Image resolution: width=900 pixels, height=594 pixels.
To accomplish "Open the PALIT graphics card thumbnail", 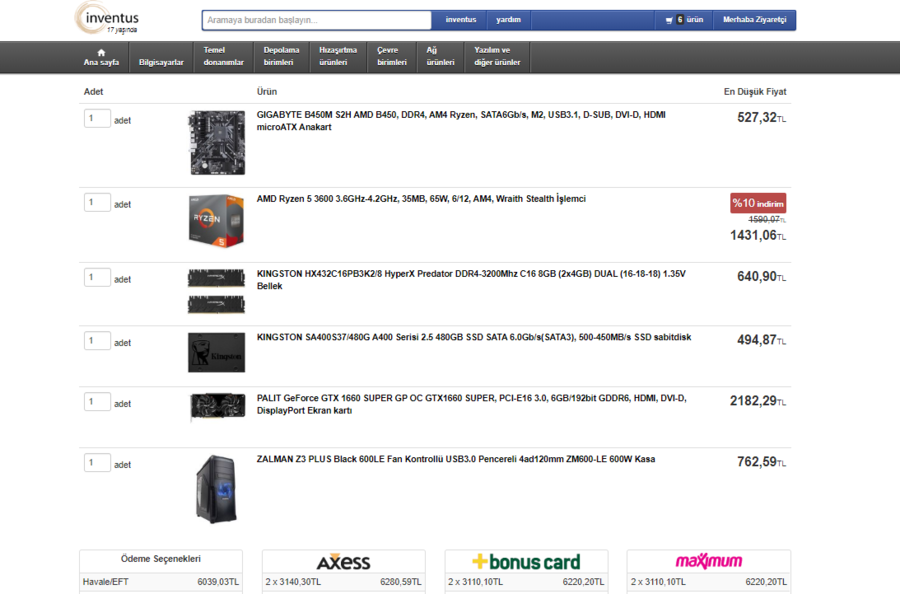I will pyautogui.click(x=218, y=406).
